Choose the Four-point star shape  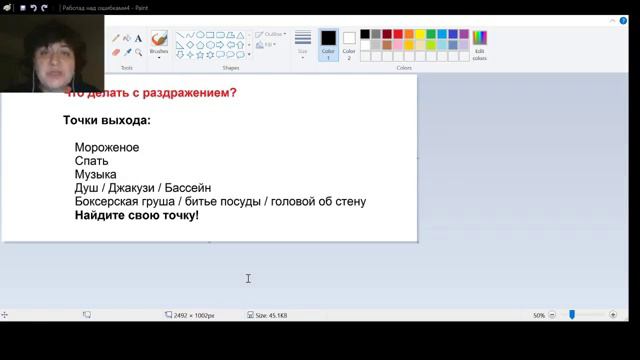(x=190, y=55)
